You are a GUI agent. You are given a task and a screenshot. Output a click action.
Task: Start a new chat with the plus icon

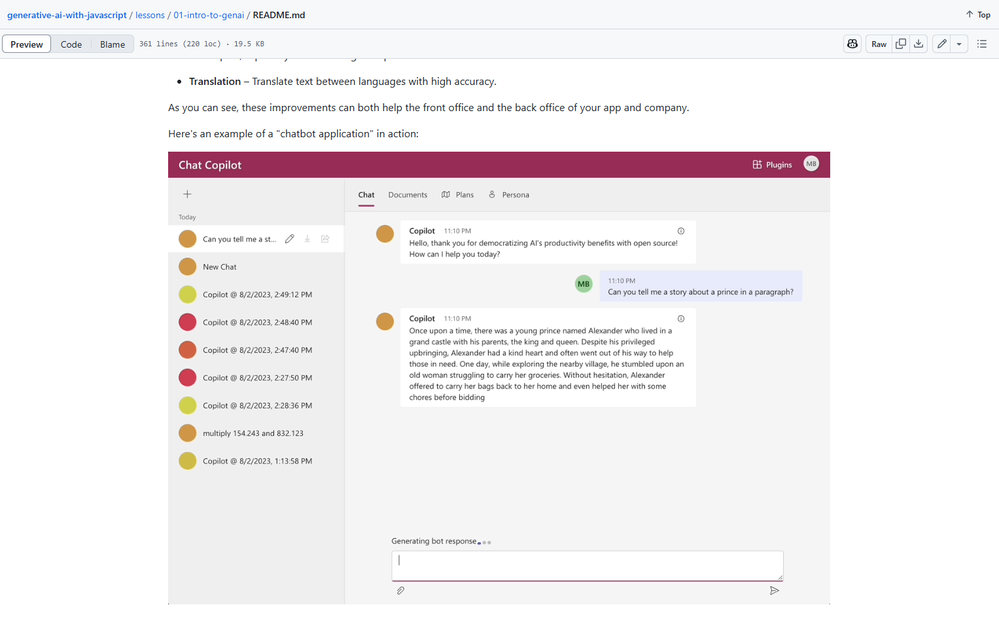187,194
